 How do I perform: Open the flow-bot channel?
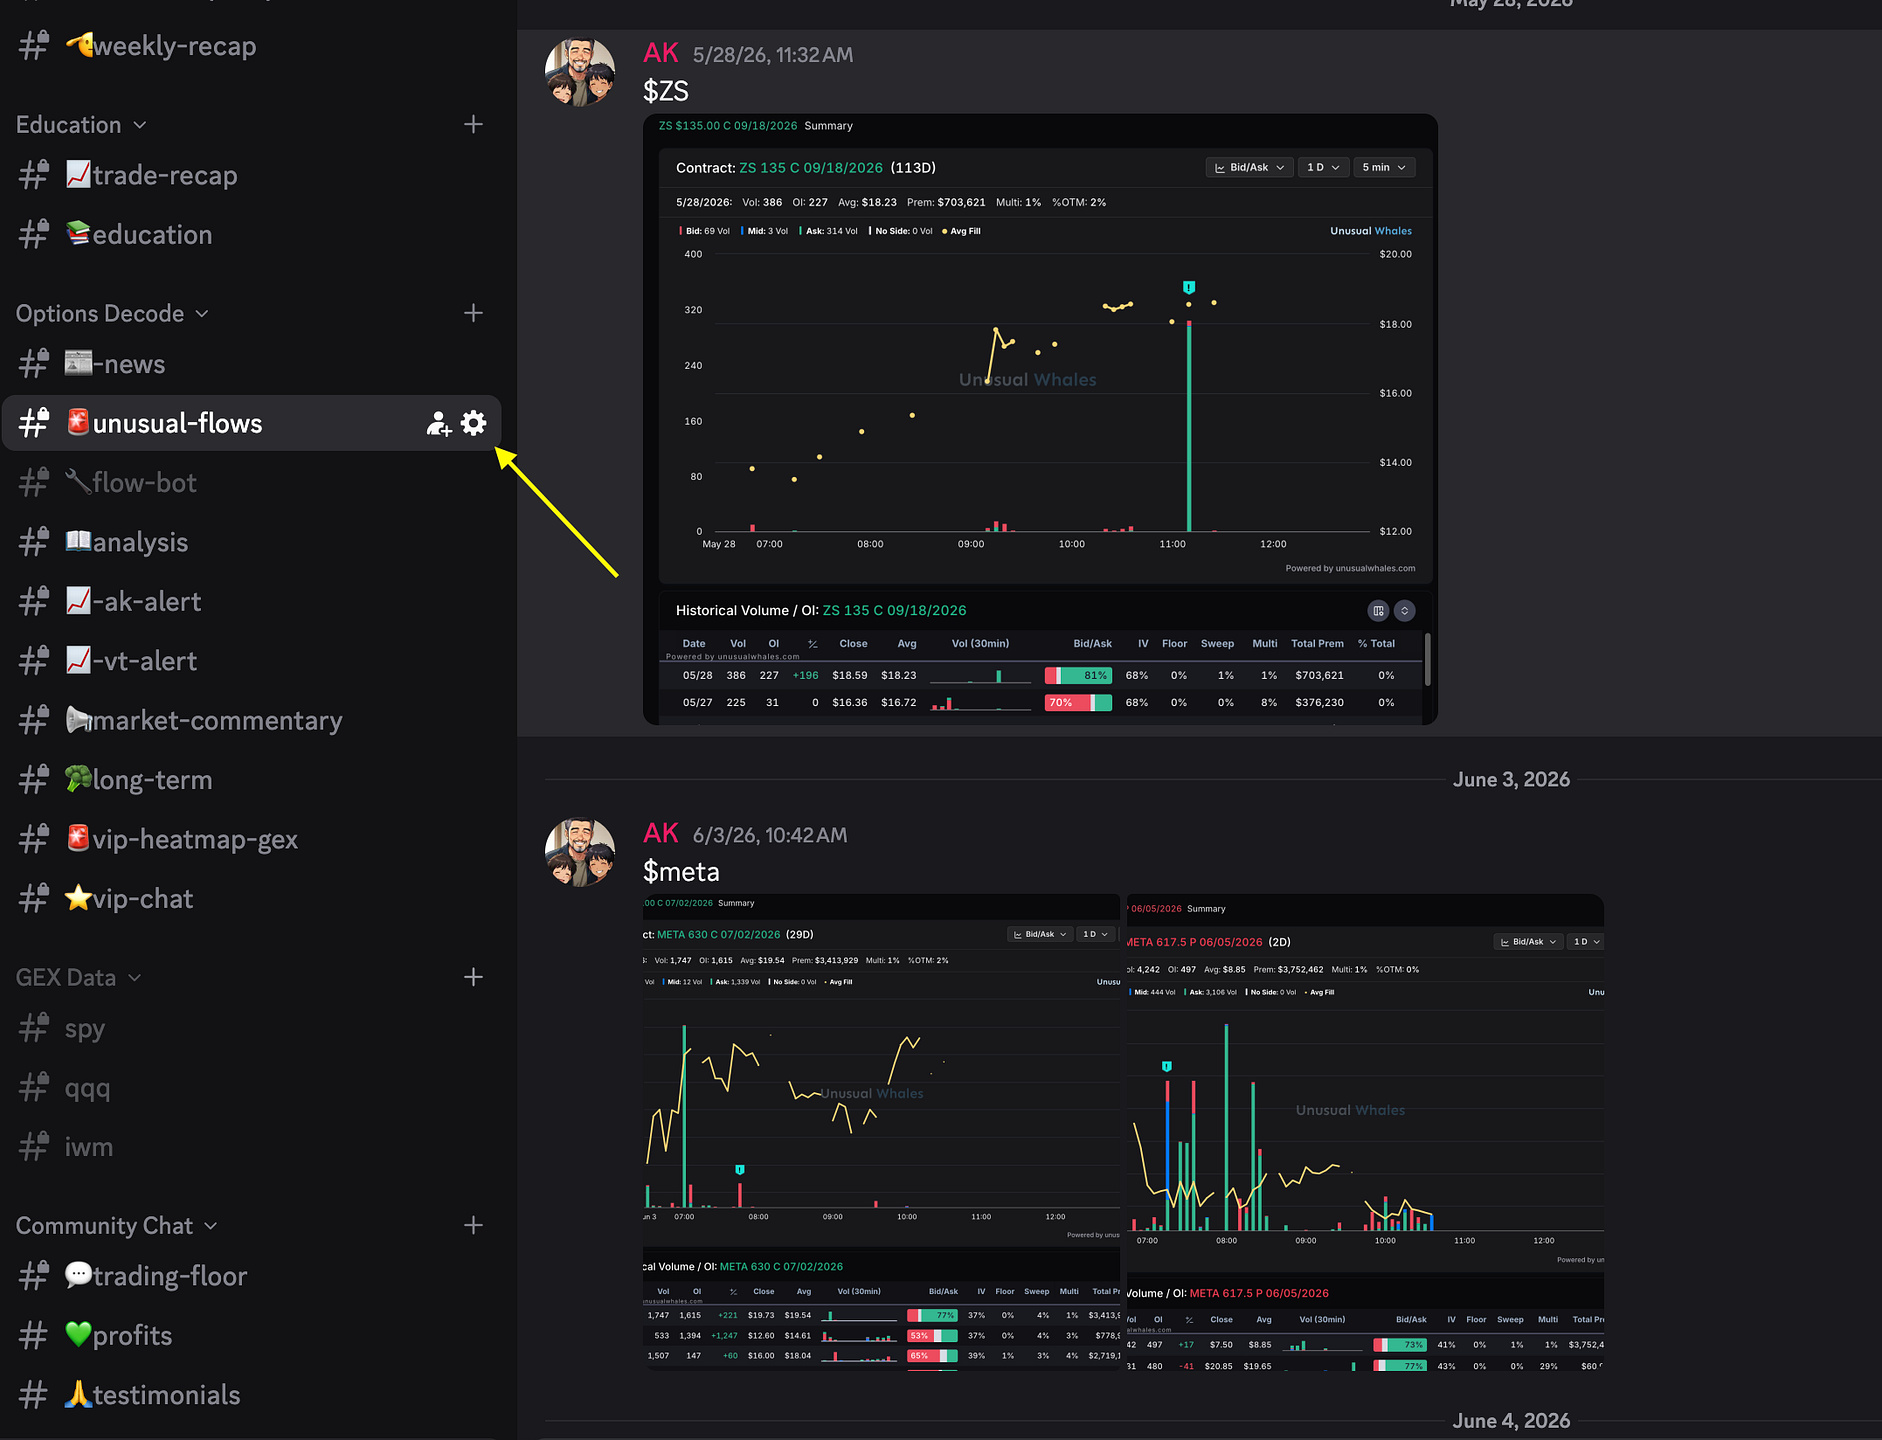tap(252, 483)
